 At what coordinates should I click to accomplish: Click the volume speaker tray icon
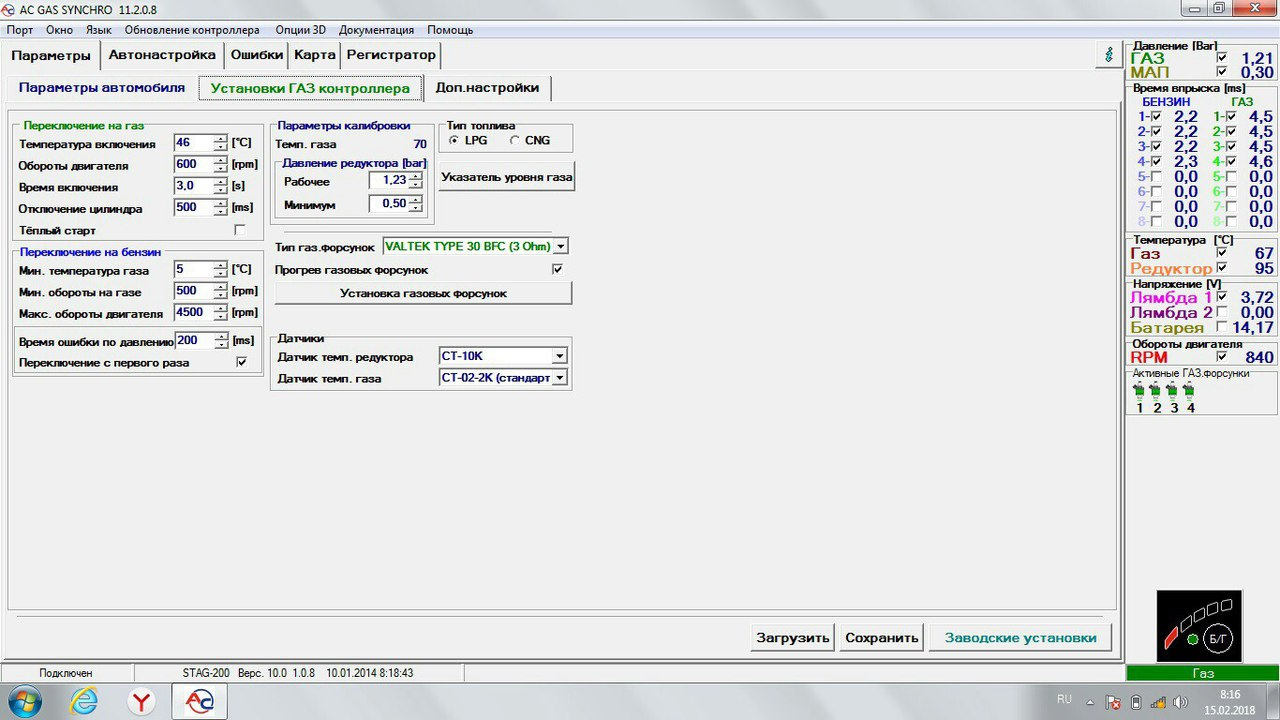(x=1179, y=701)
